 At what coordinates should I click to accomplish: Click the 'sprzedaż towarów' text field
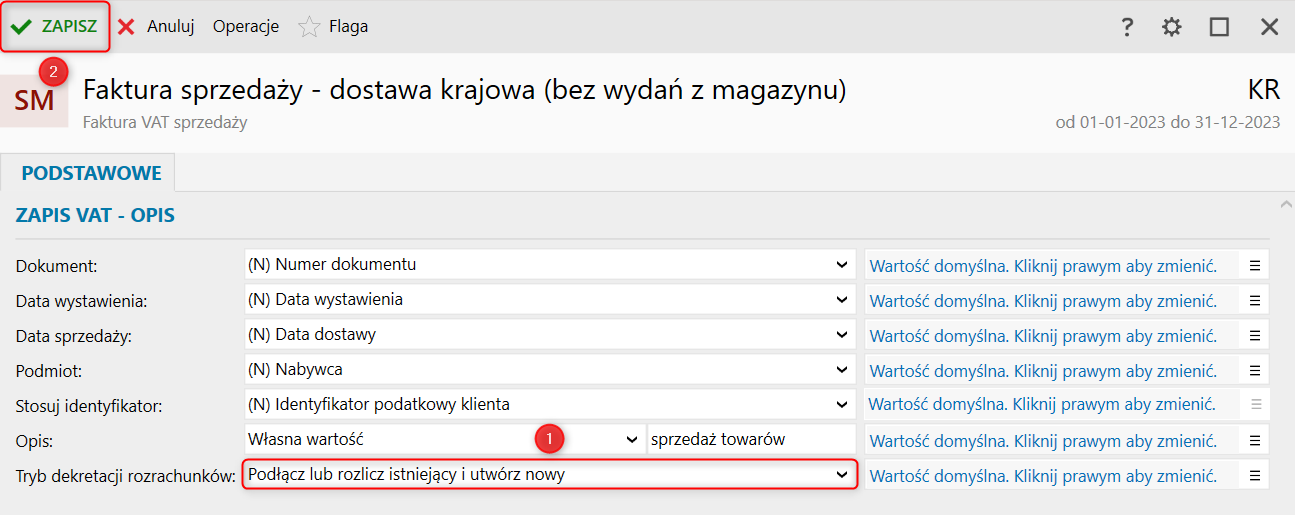point(752,440)
